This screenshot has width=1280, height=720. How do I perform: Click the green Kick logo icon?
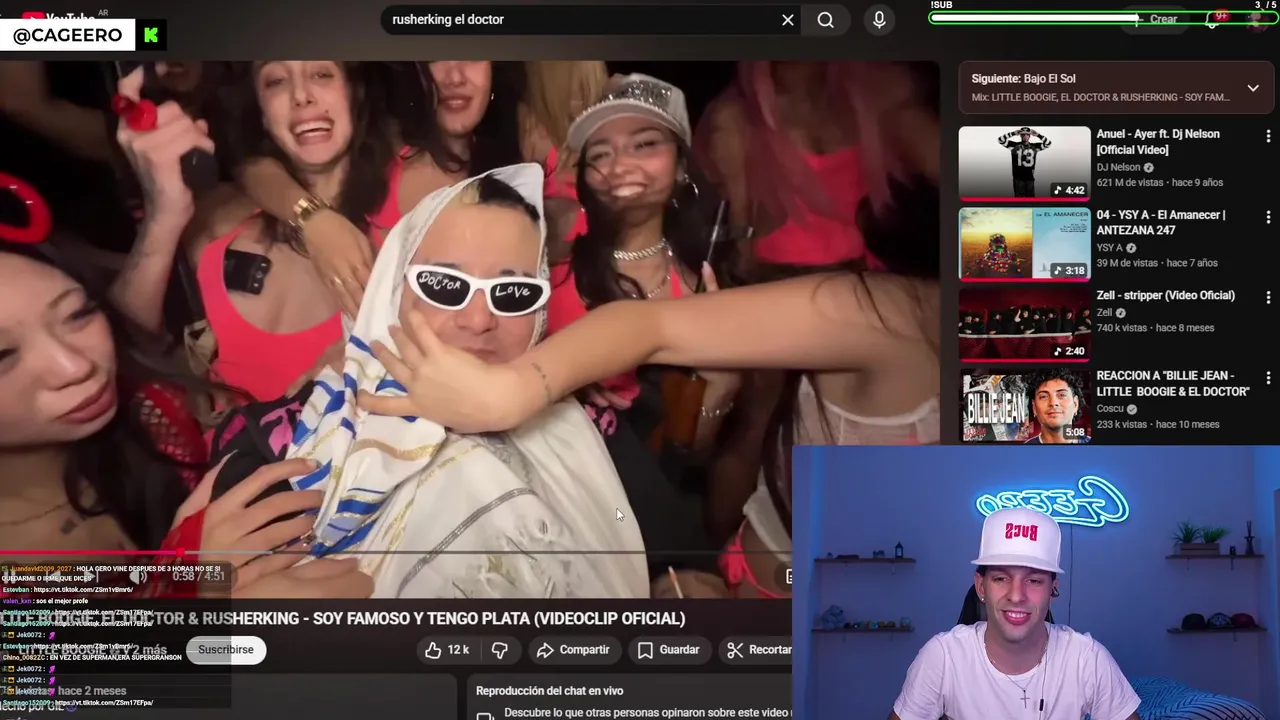tap(151, 36)
